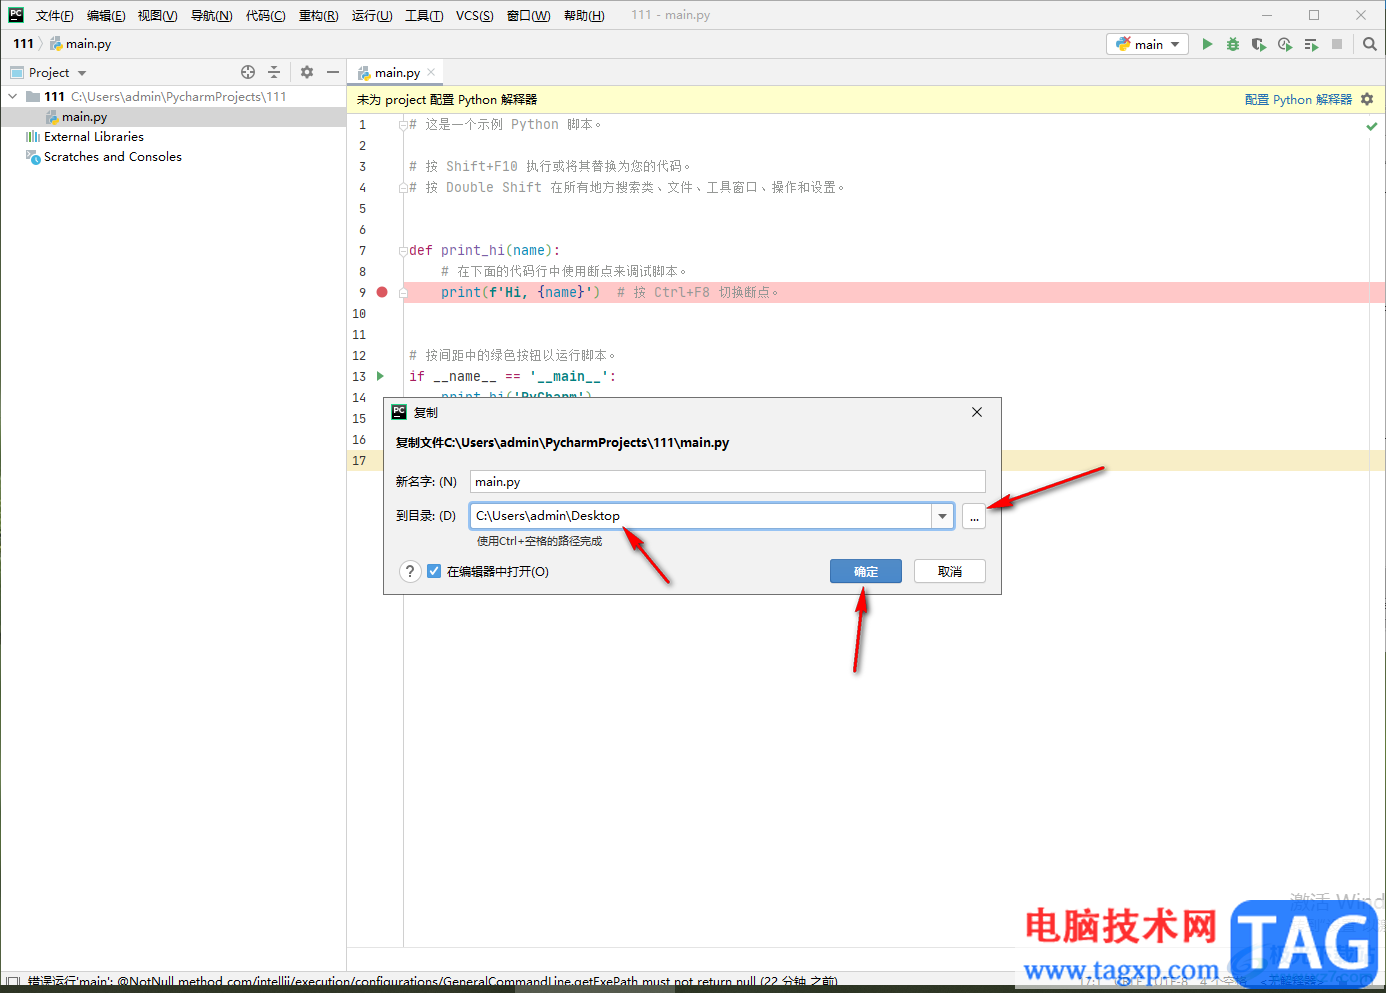This screenshot has width=1386, height=993.
Task: Select opened file locate target icon
Action: pyautogui.click(x=248, y=72)
